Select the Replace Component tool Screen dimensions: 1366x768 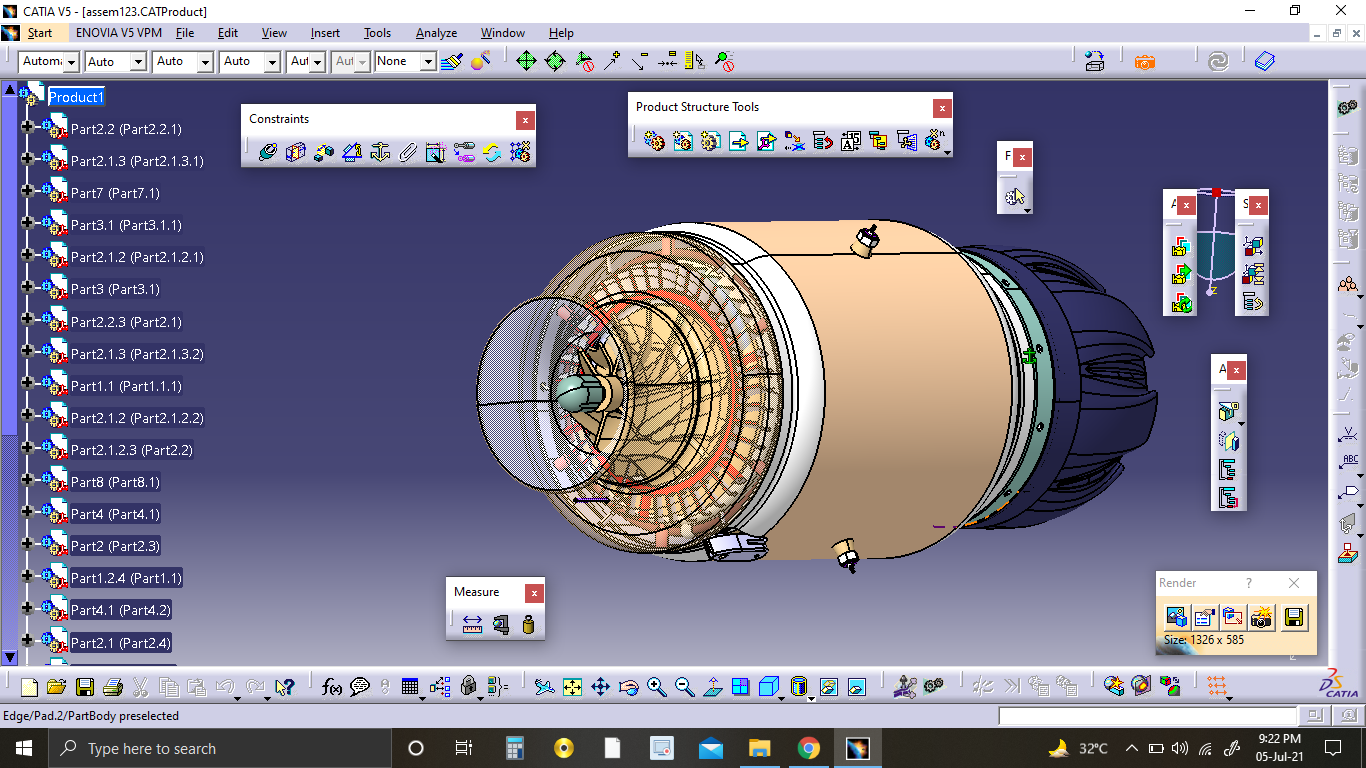[x=794, y=141]
